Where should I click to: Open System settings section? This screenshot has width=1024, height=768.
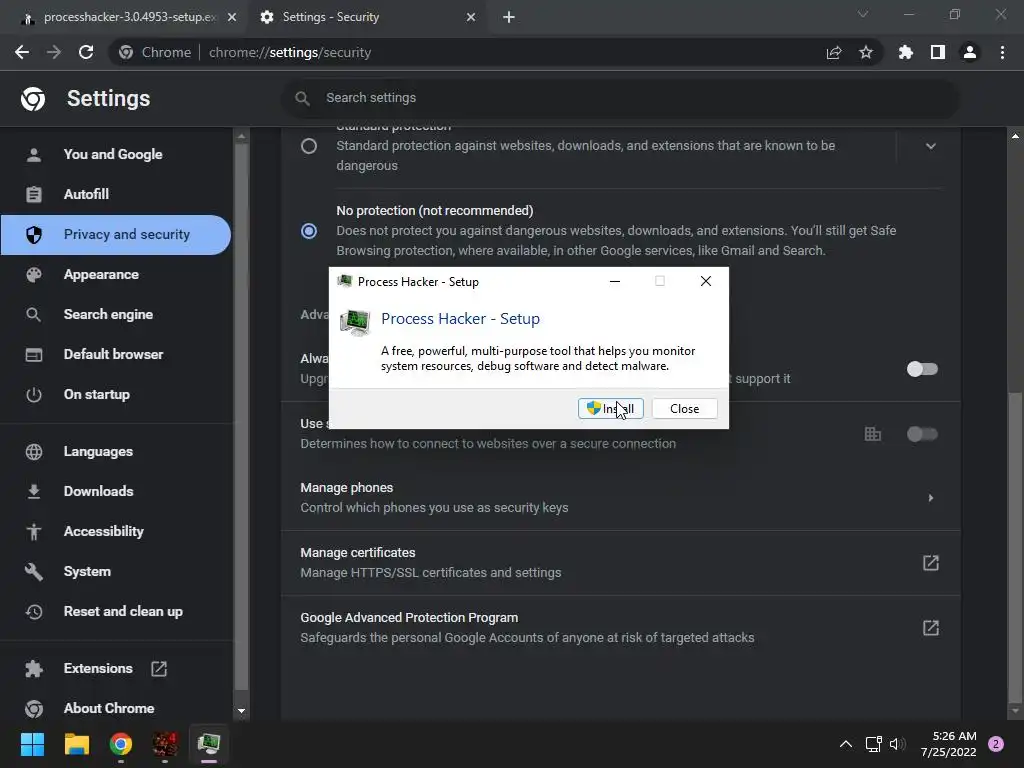116,571
